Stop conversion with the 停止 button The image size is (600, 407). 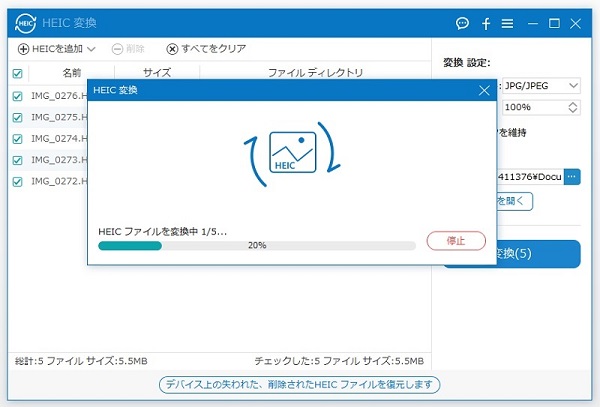456,241
